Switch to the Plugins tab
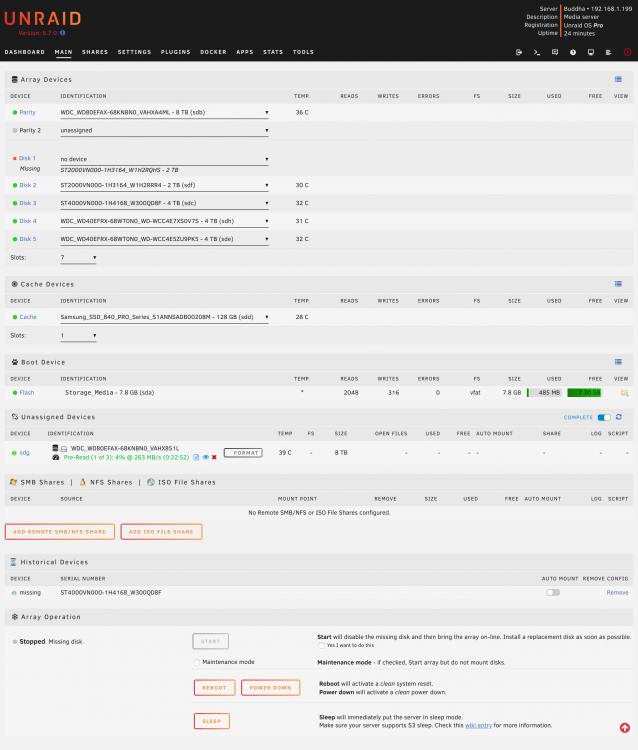The width and height of the screenshot is (638, 750). click(x=176, y=52)
